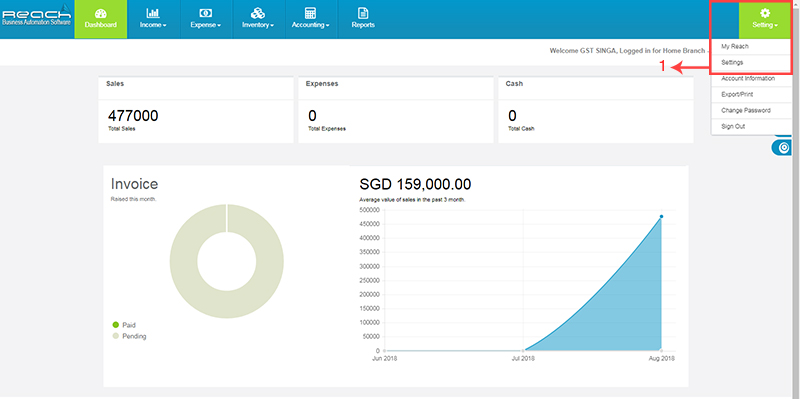Image resolution: width=800 pixels, height=399 pixels.
Task: Toggle the Pending legend marker
Action: click(x=116, y=336)
